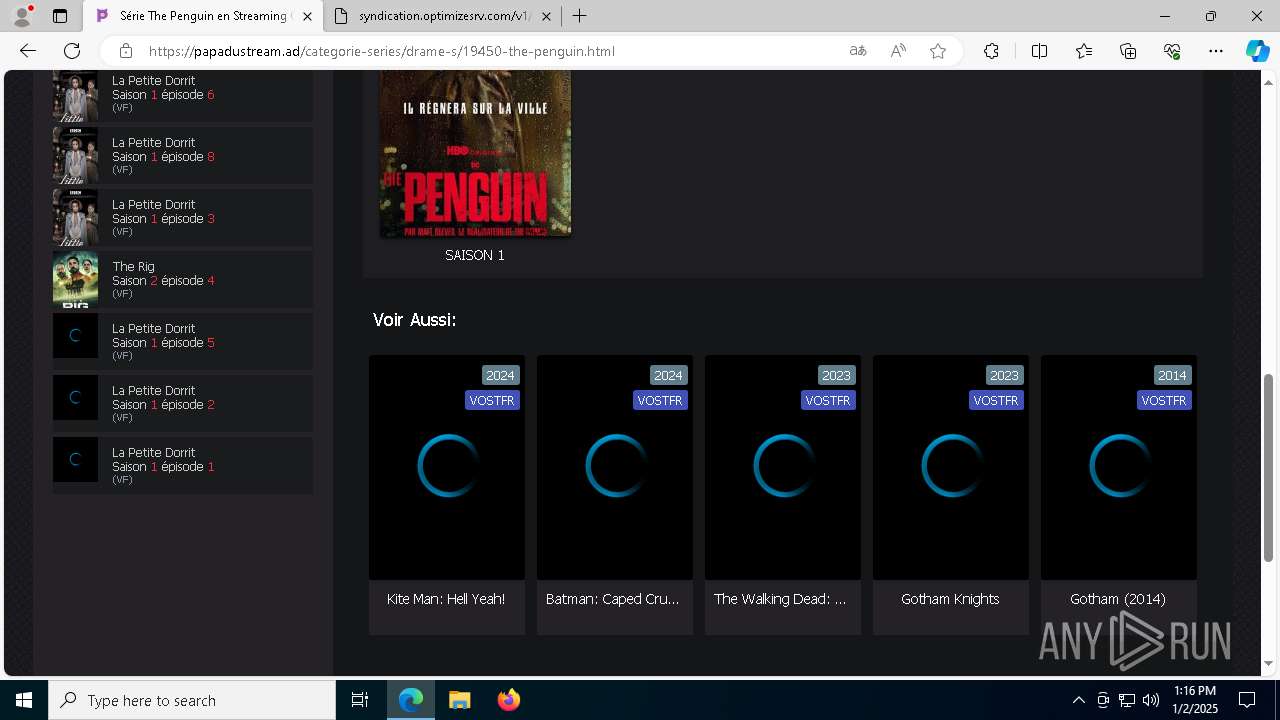Screen dimensions: 1280x720
Task: Open Kite Man: Hell Yeah! card
Action: point(447,495)
